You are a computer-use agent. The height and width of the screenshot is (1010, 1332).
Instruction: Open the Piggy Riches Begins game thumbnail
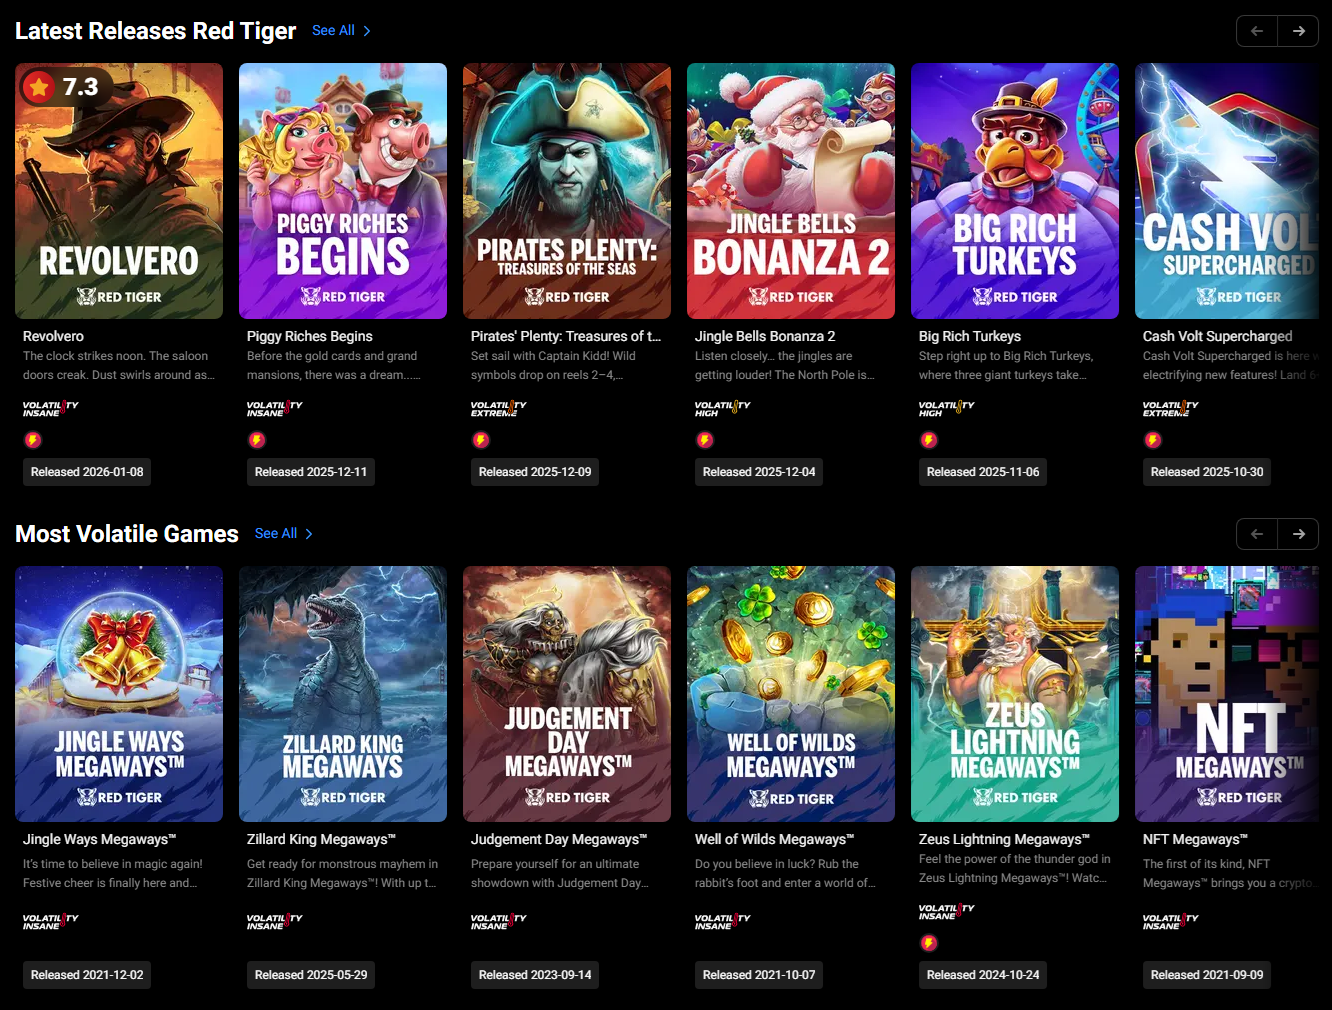coord(343,191)
